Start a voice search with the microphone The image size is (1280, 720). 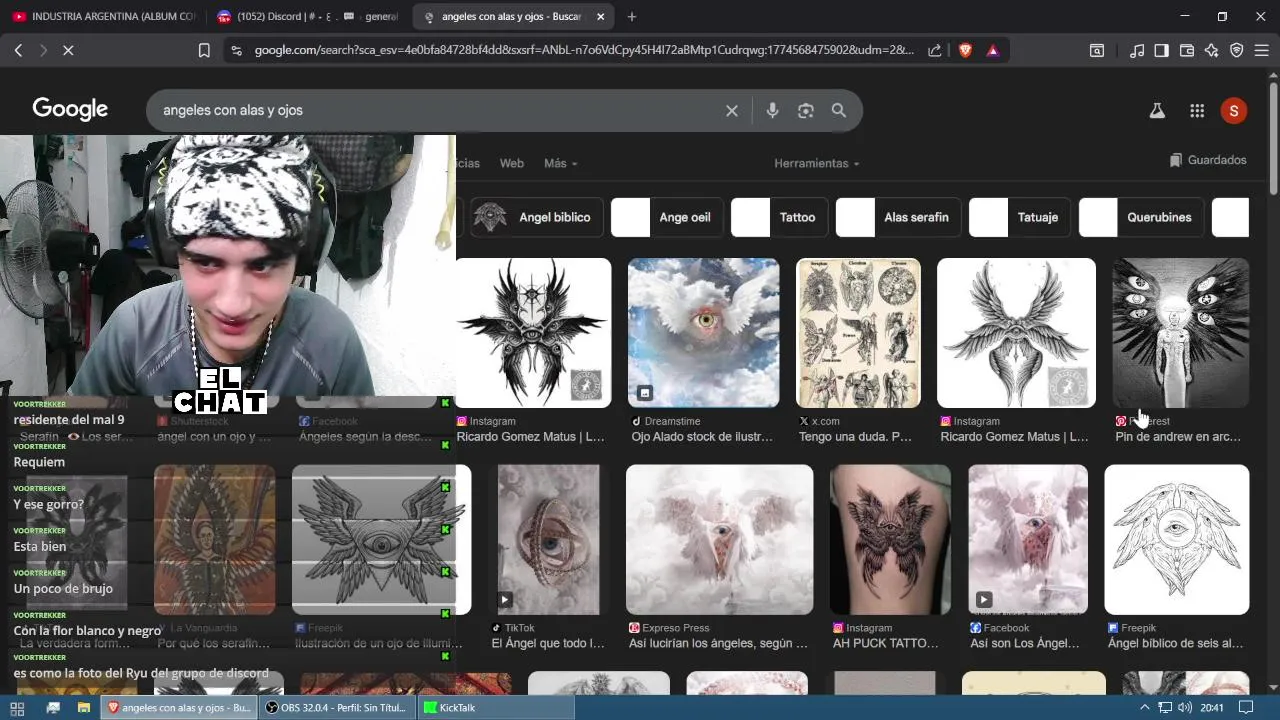[x=772, y=111]
